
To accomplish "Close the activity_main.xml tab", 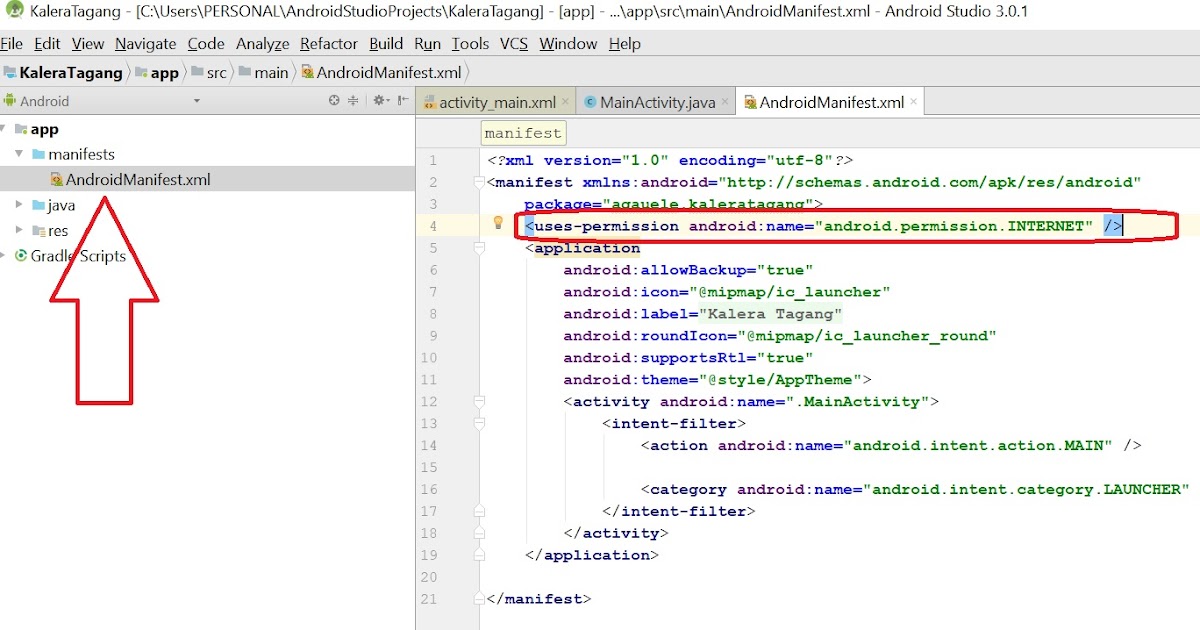I will click(566, 102).
